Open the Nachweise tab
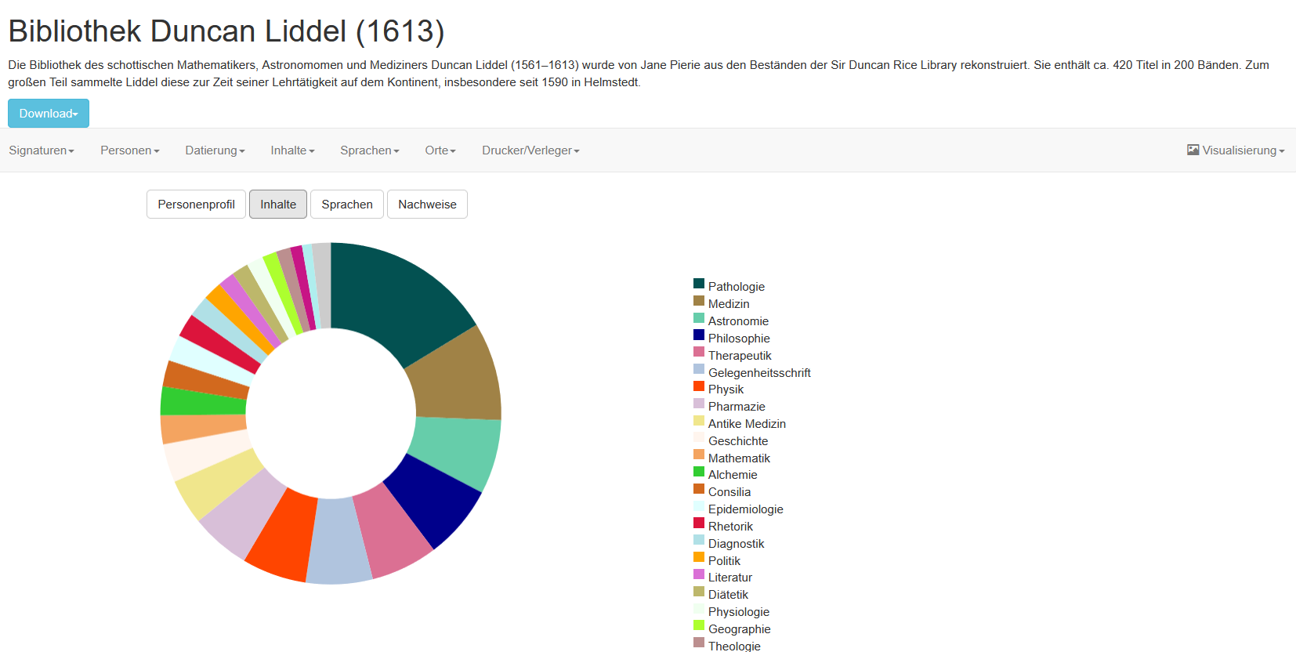Image resolution: width=1296 pixels, height=652 pixels. point(427,204)
